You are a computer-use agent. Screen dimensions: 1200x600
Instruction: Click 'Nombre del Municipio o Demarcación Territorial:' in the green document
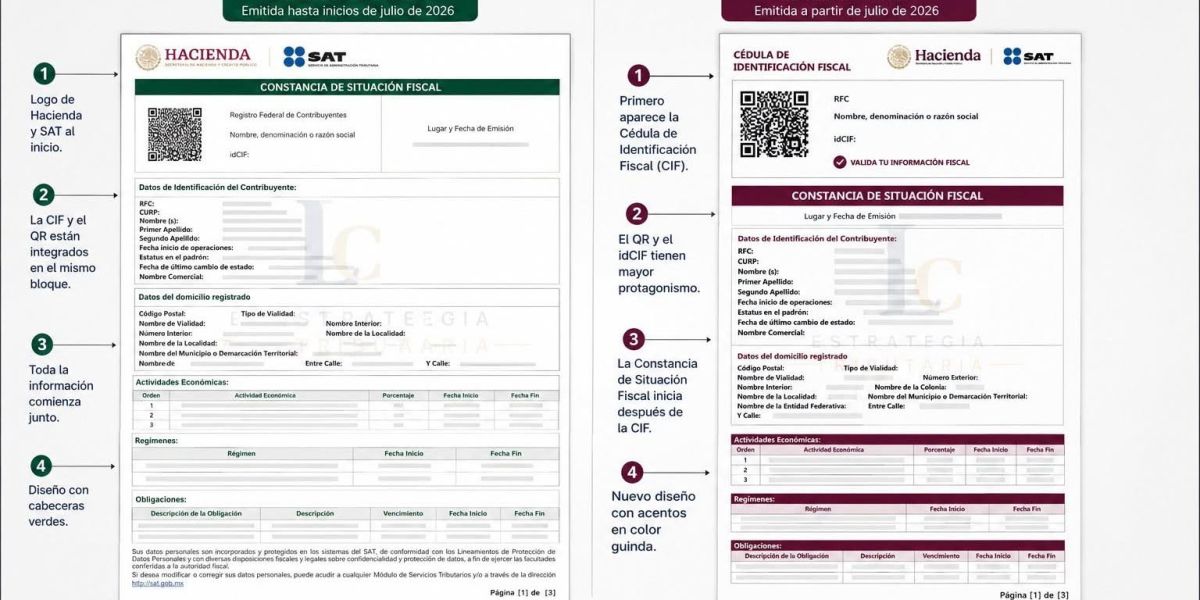(218, 353)
